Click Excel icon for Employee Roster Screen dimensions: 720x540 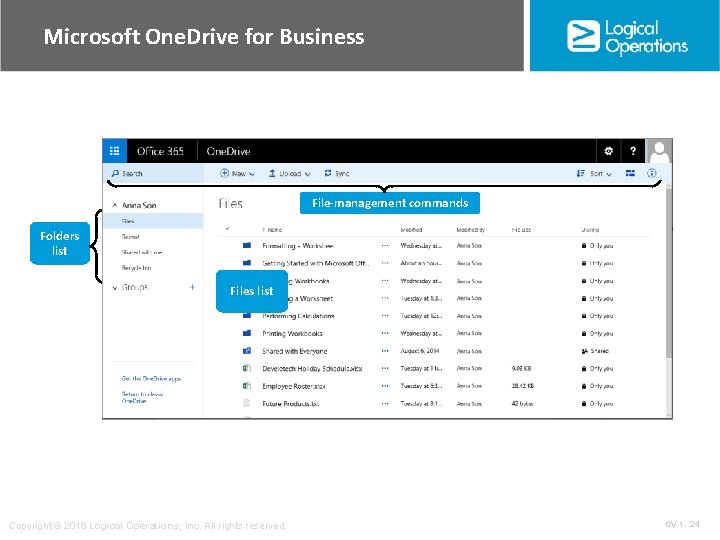pyautogui.click(x=247, y=386)
